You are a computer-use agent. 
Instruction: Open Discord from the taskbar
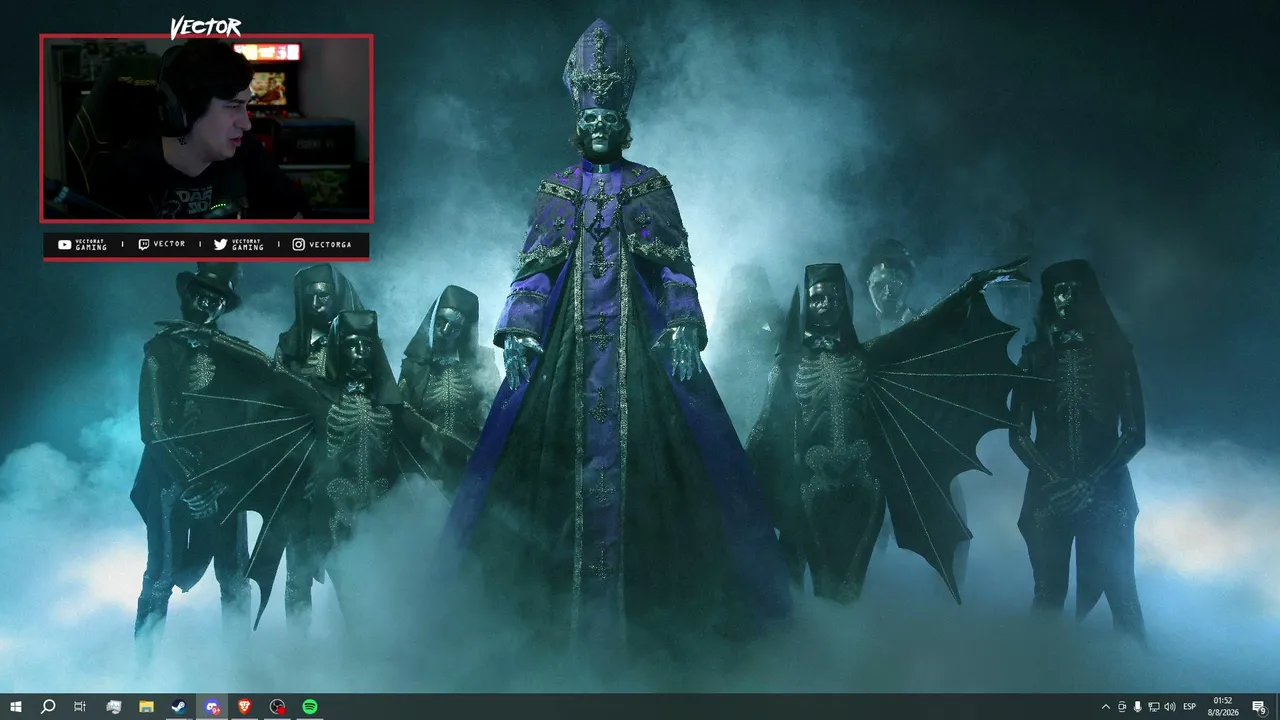(x=212, y=707)
